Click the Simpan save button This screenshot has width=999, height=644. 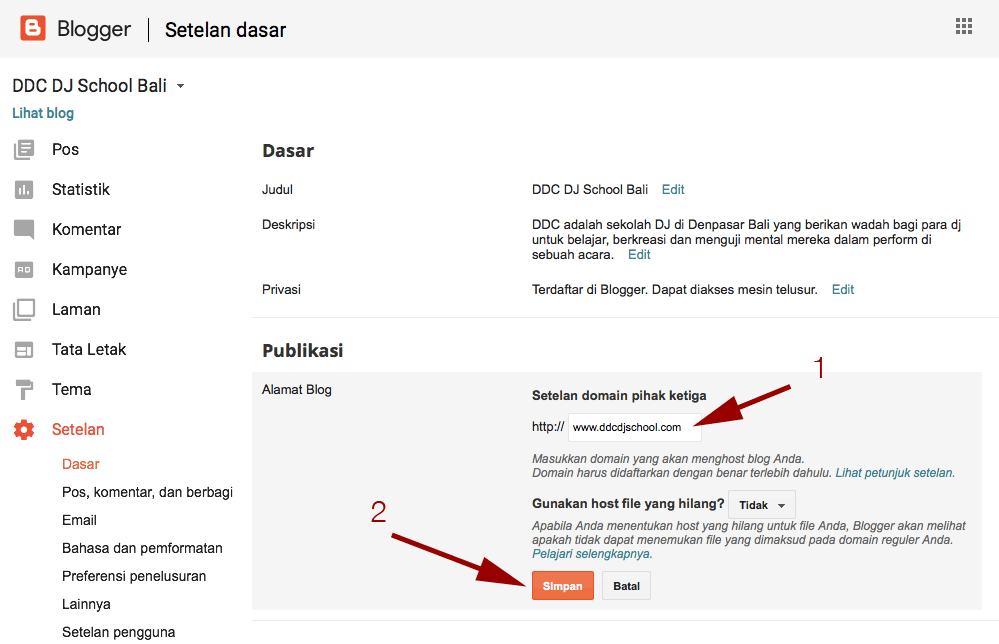[563, 586]
